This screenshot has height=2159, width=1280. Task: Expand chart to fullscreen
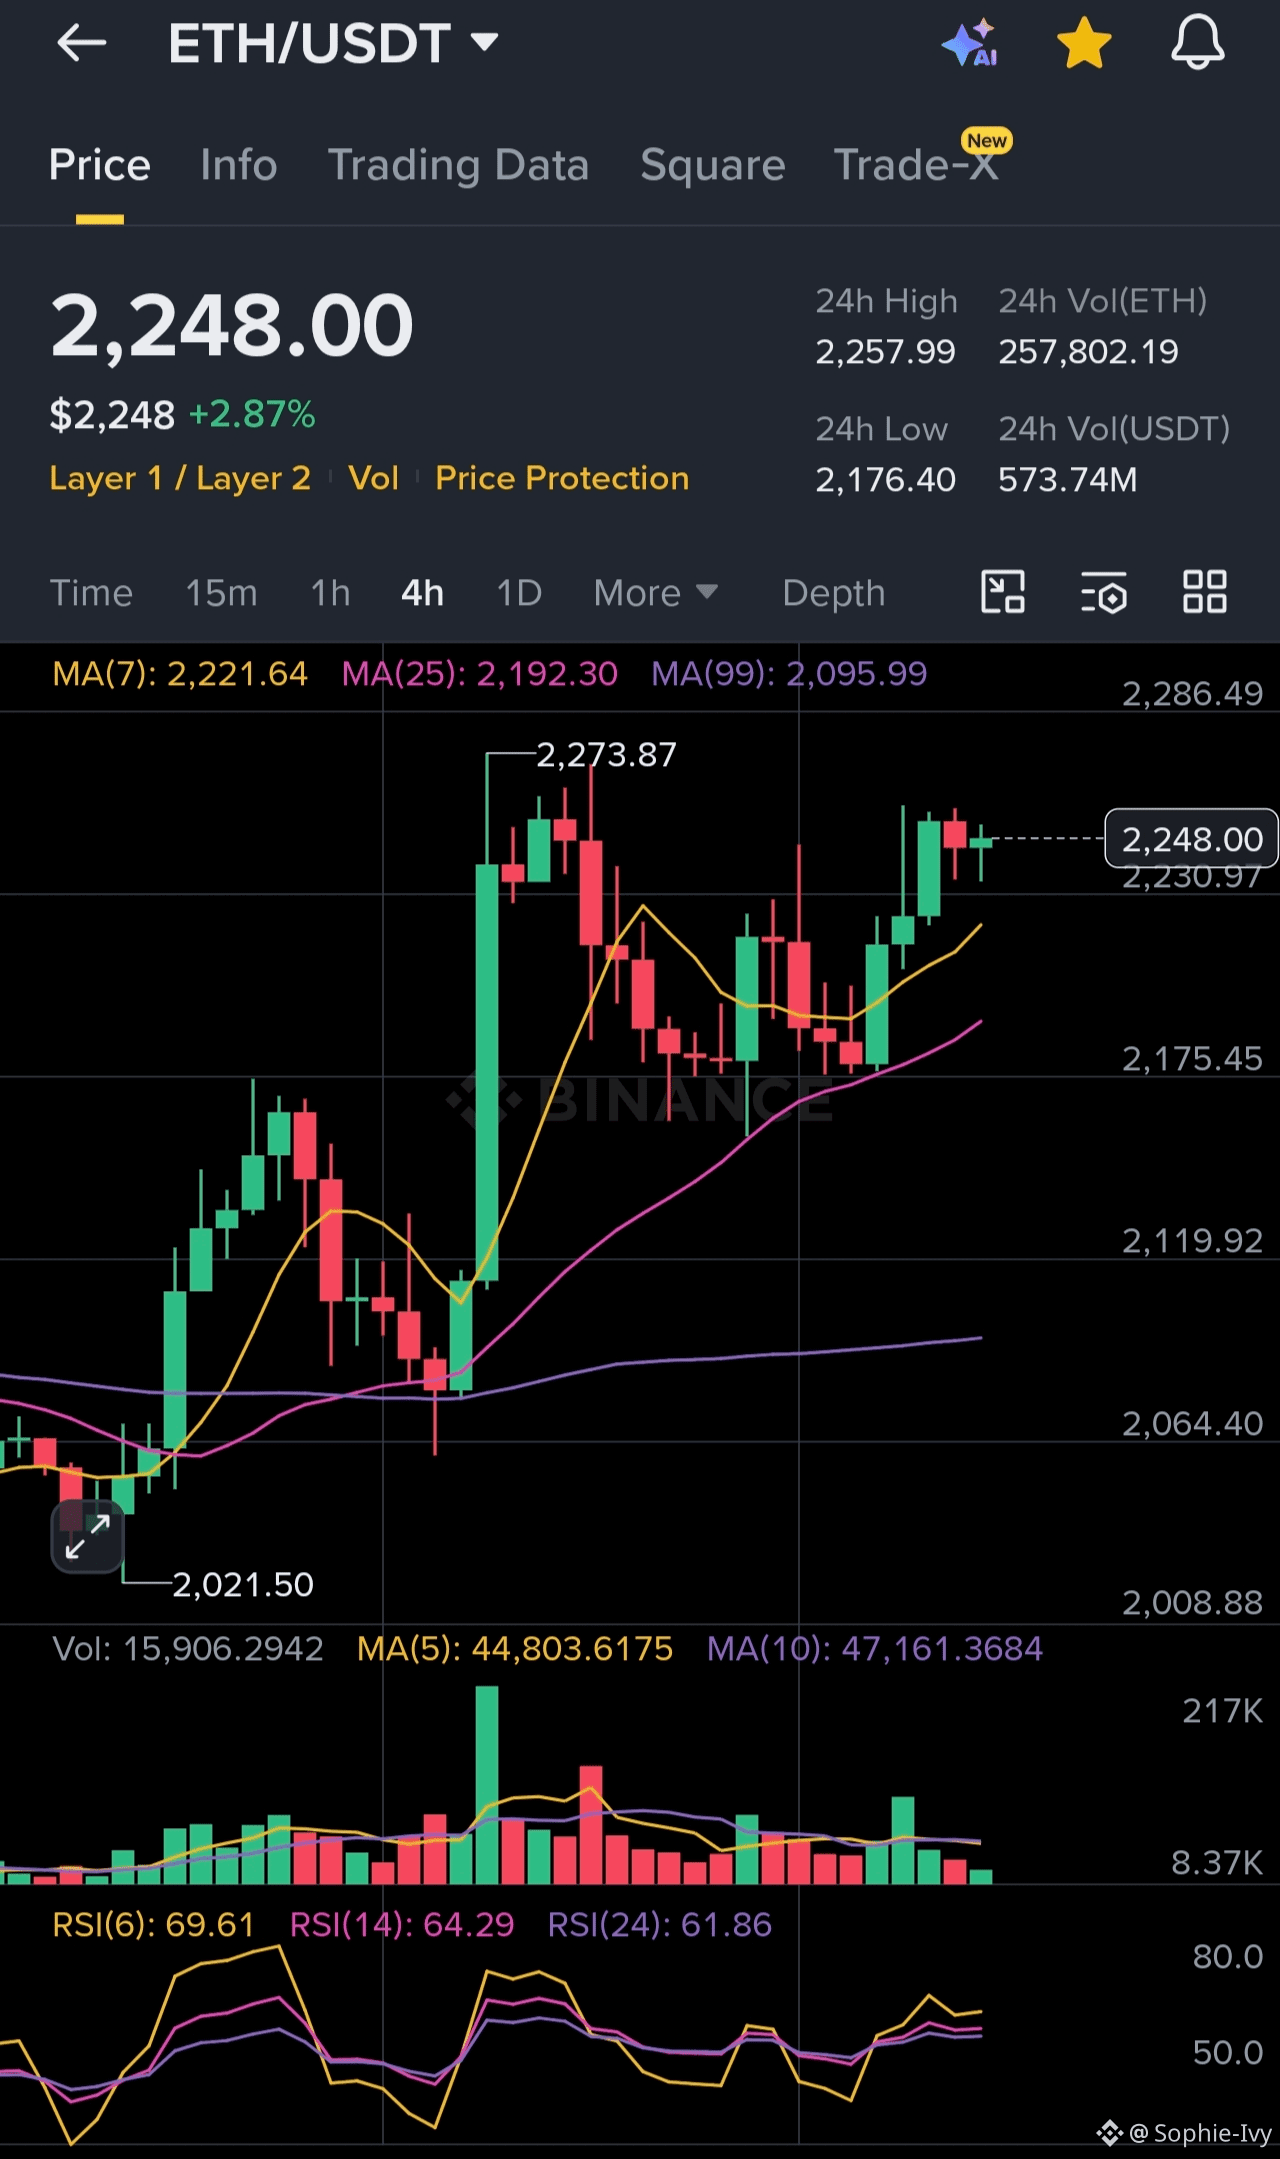point(87,1537)
